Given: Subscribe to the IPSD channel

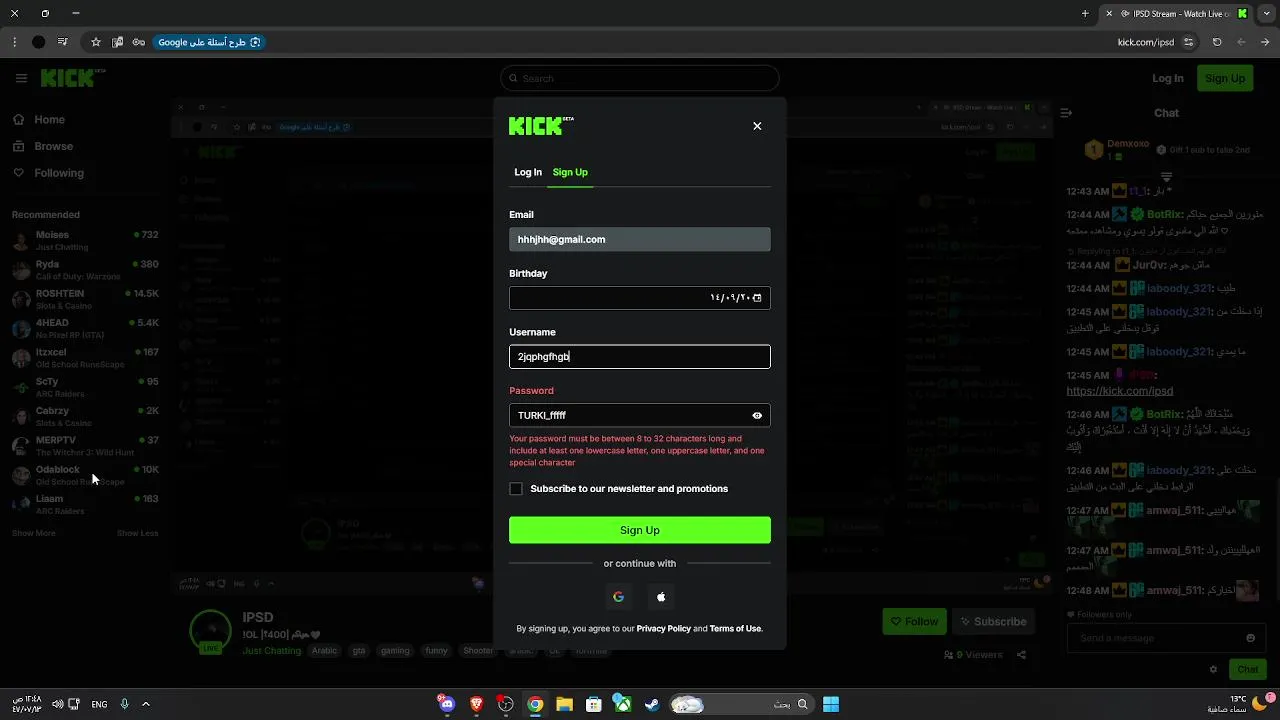Looking at the screenshot, I should 994,621.
